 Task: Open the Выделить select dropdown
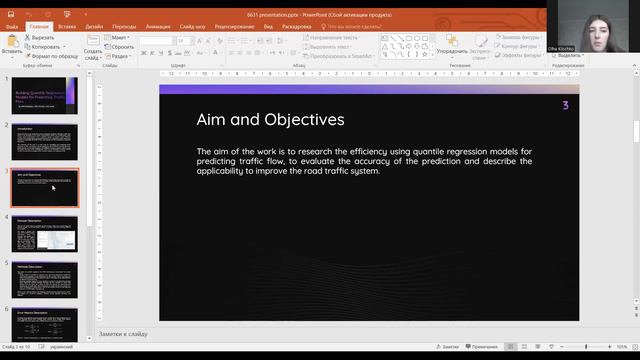click(x=568, y=55)
